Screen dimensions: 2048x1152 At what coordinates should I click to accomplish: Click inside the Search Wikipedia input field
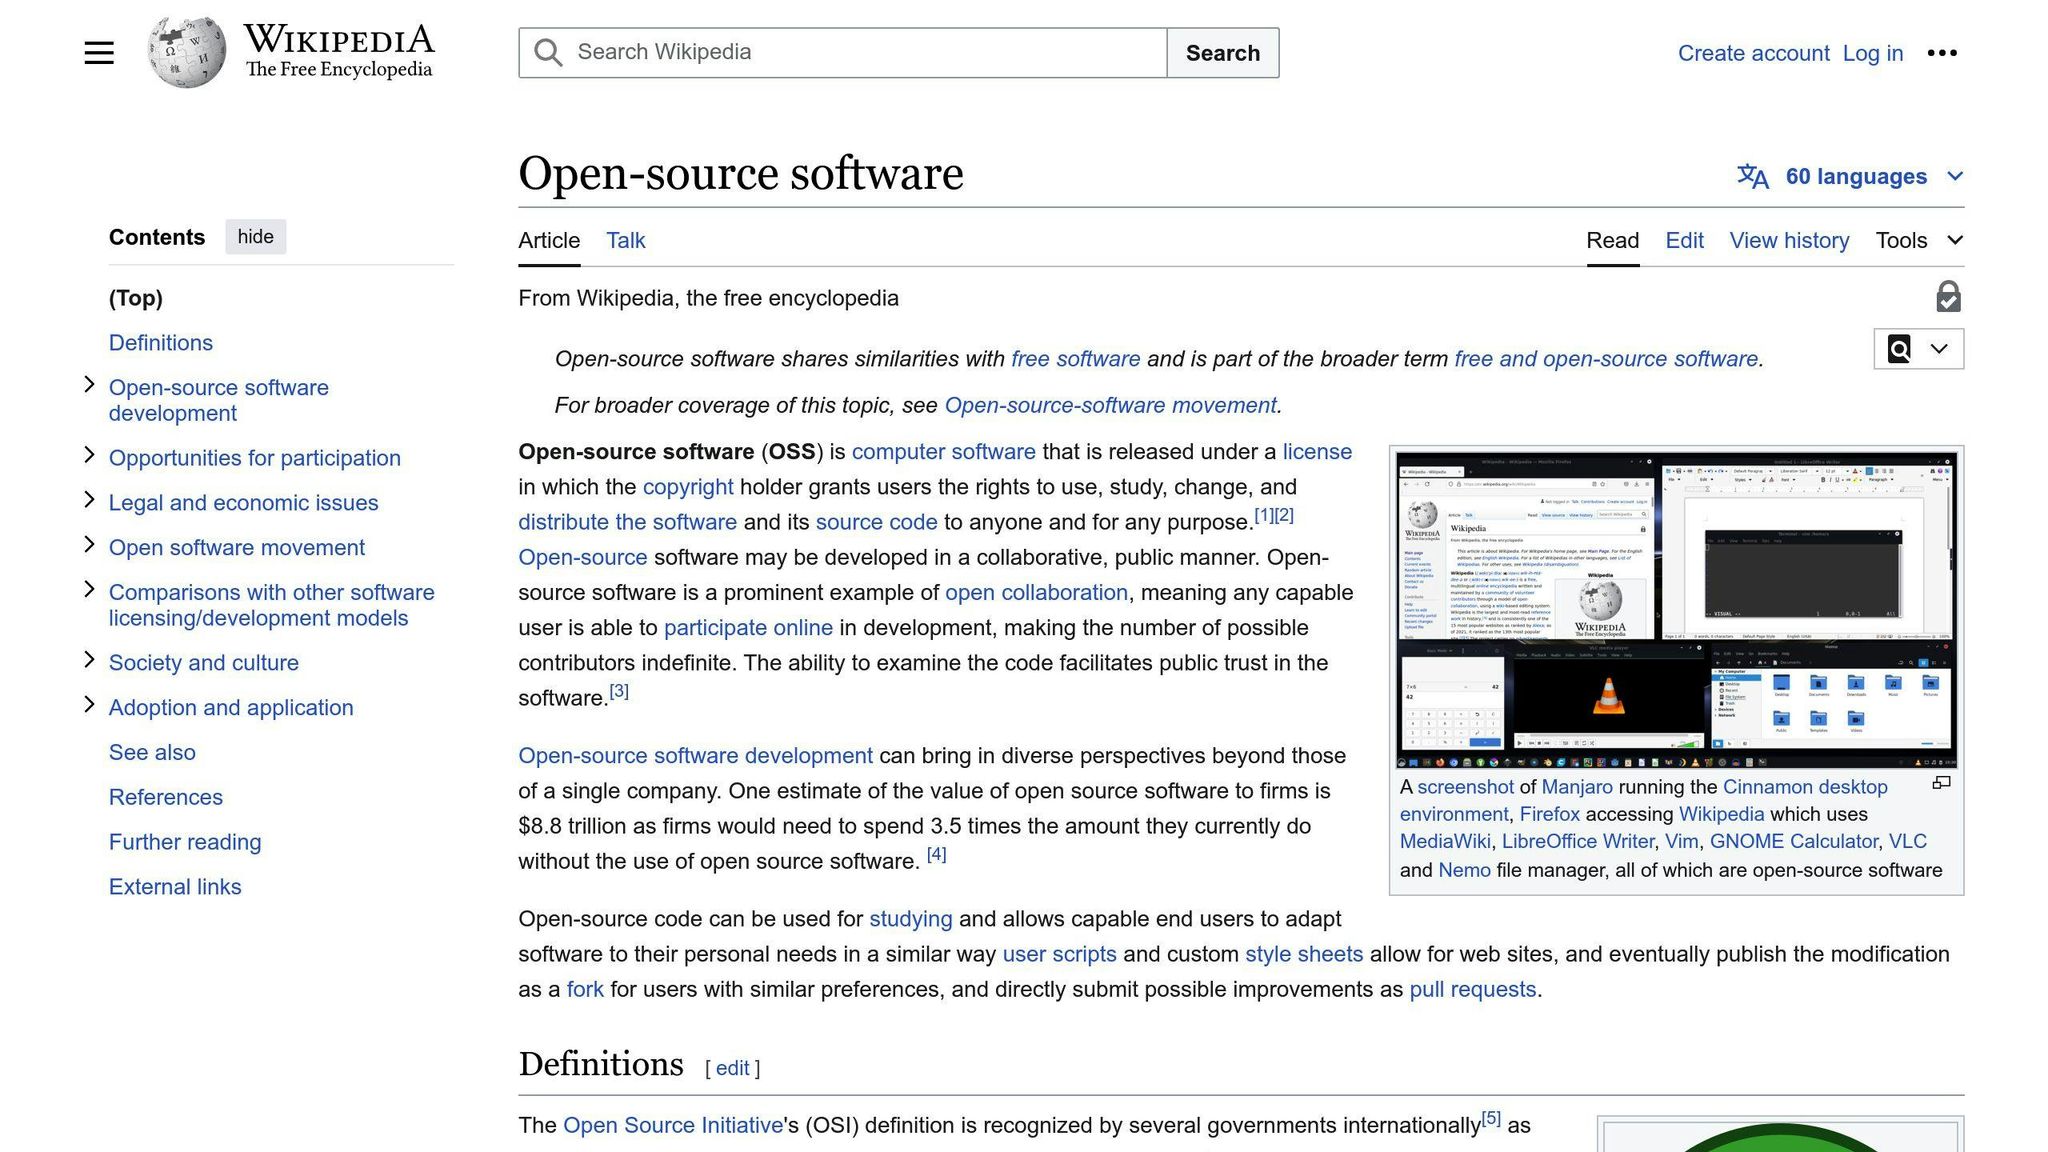click(x=850, y=52)
